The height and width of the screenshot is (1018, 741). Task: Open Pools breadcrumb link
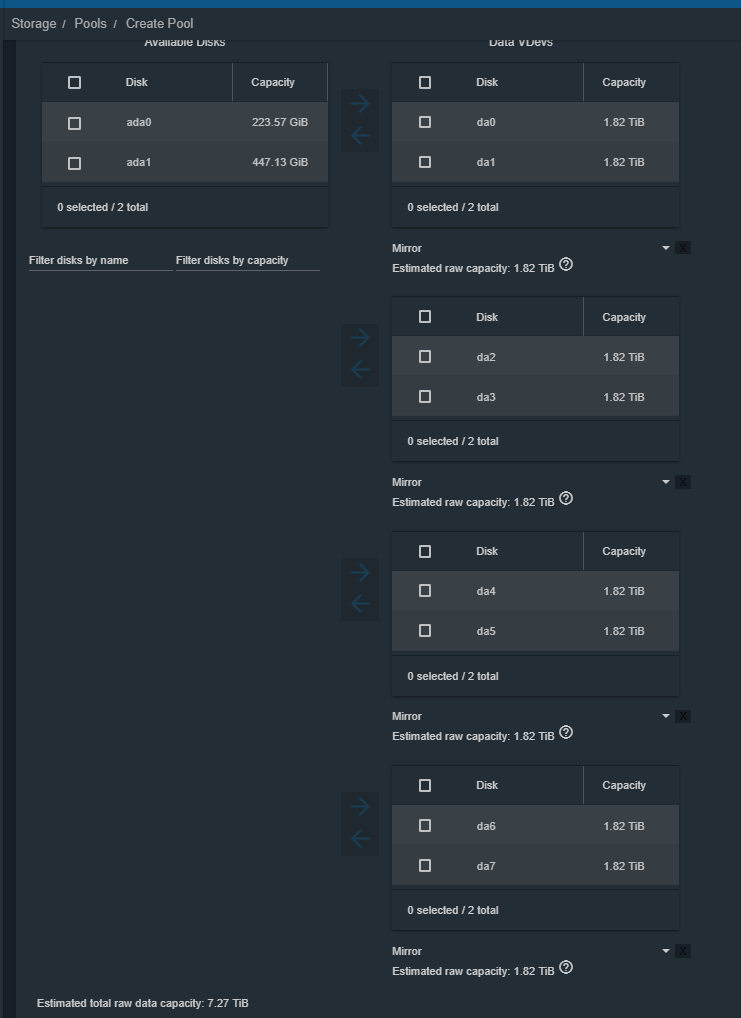(x=90, y=23)
